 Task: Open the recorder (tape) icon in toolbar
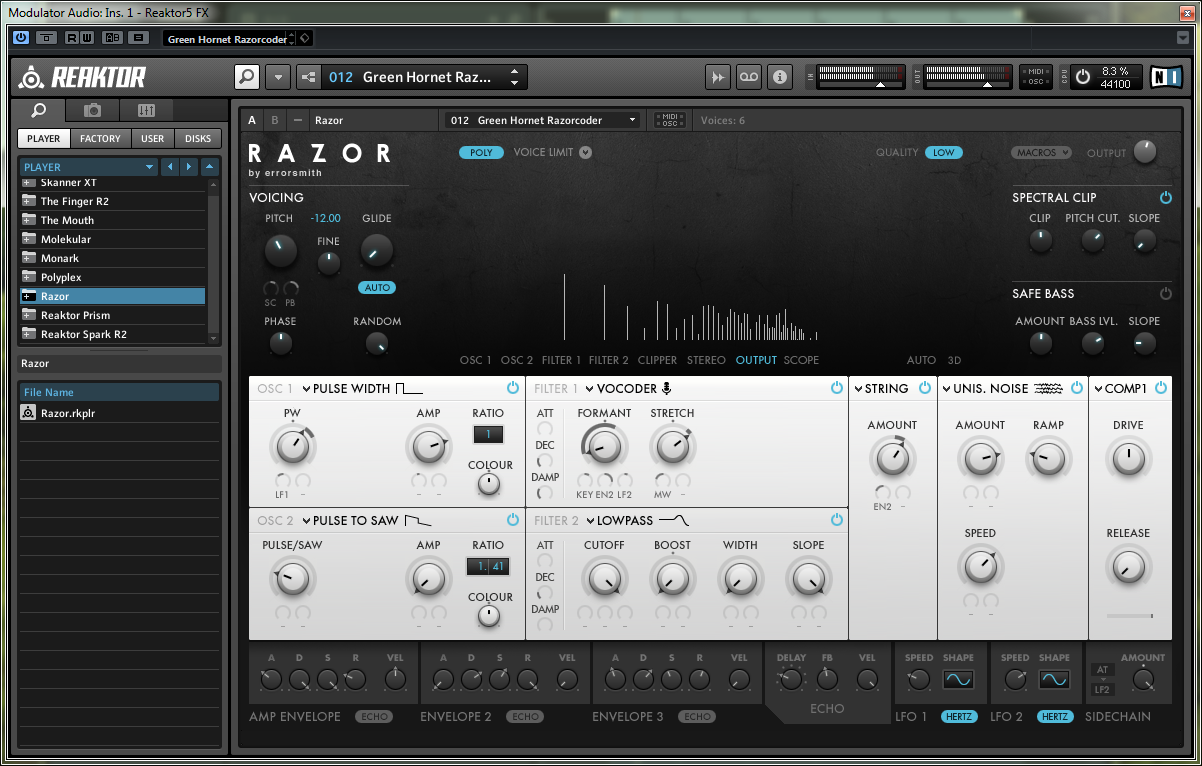[749, 77]
